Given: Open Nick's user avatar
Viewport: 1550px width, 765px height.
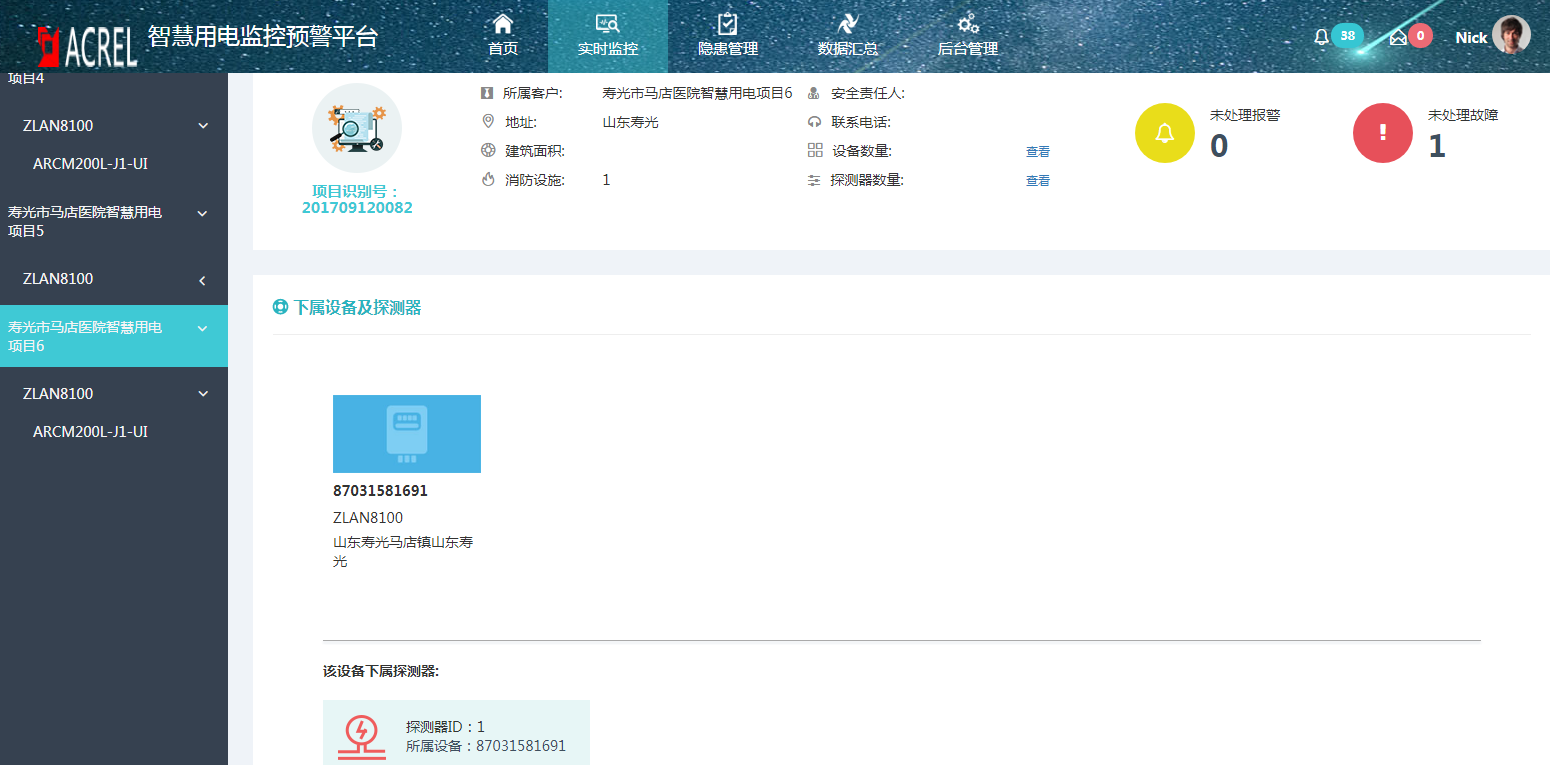Looking at the screenshot, I should coord(1510,36).
